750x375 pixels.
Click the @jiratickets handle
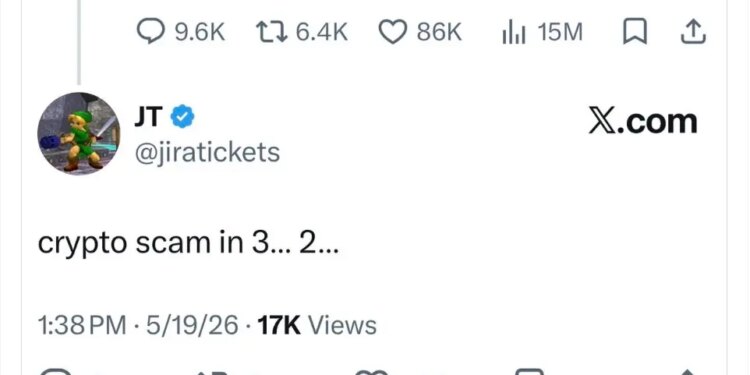(x=207, y=153)
